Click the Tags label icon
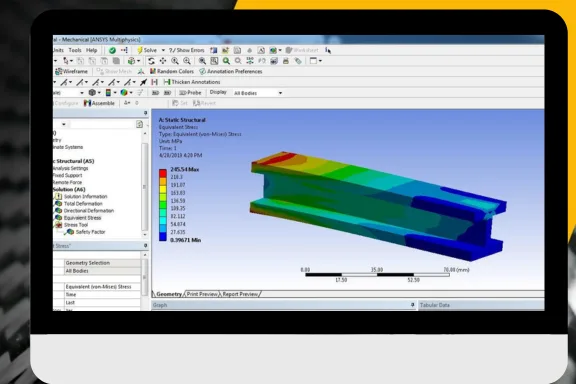576x384 pixels. pyautogui.click(x=298, y=61)
